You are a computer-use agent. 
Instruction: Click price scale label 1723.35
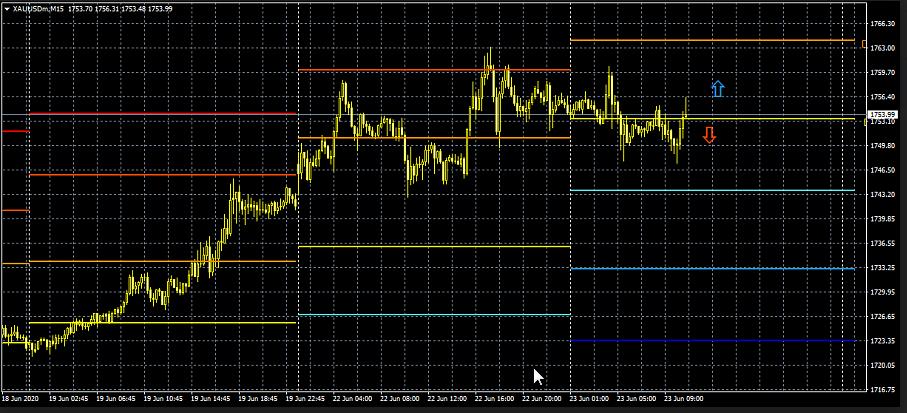tap(883, 341)
